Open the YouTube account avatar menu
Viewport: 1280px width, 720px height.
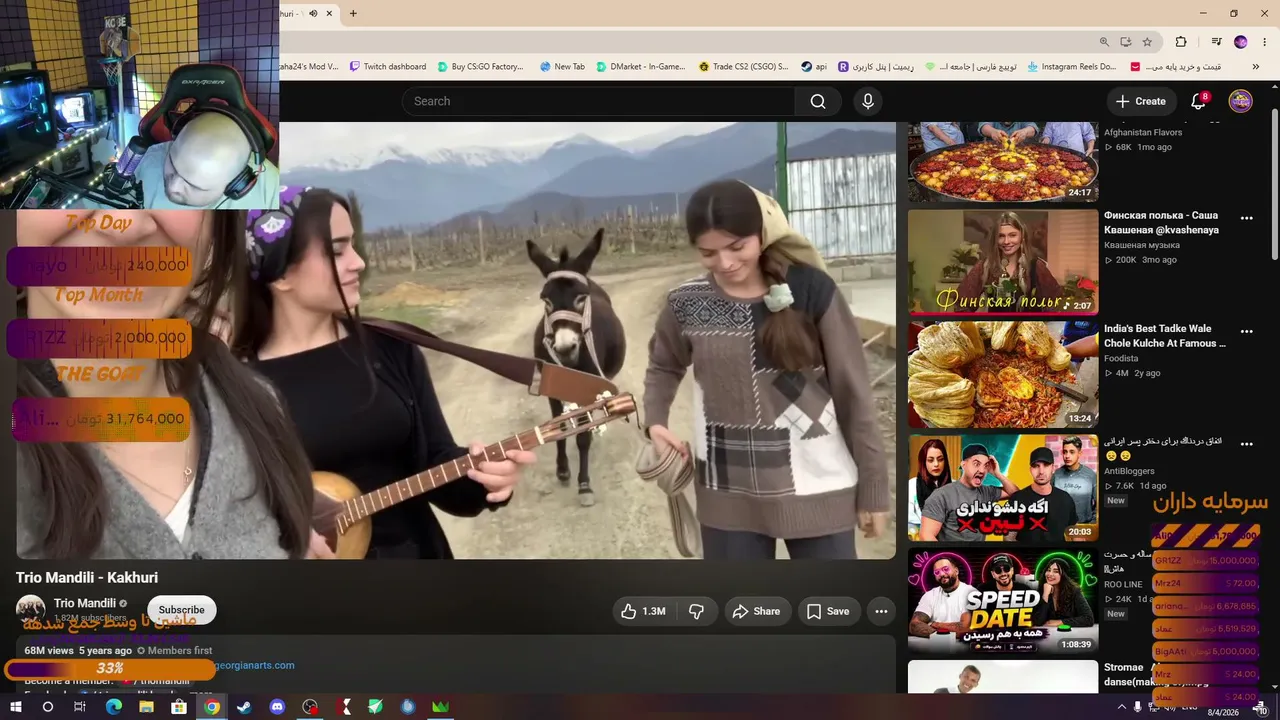click(x=1240, y=101)
